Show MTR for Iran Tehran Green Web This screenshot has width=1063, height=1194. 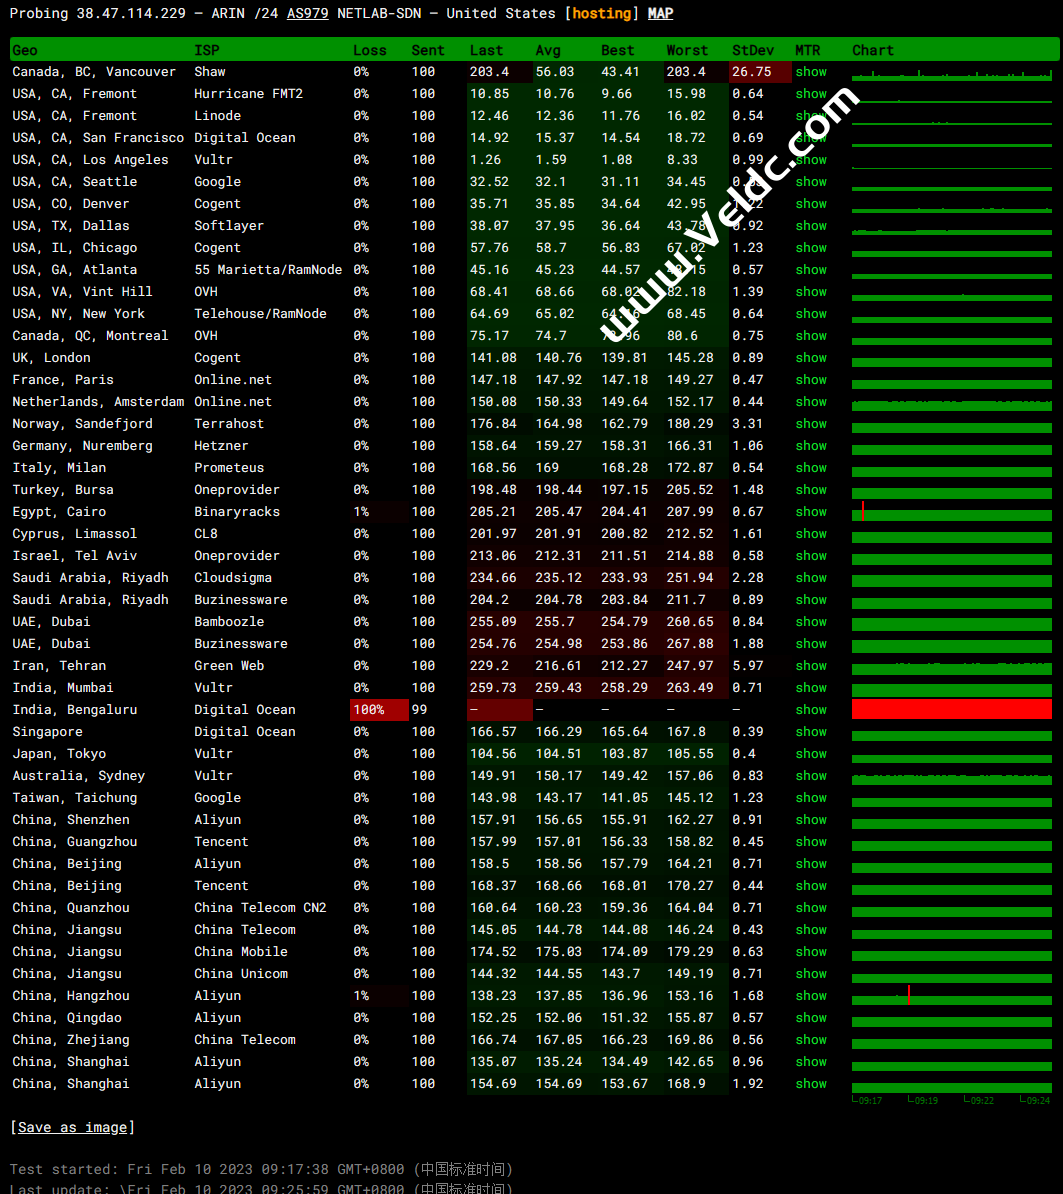[x=811, y=666]
